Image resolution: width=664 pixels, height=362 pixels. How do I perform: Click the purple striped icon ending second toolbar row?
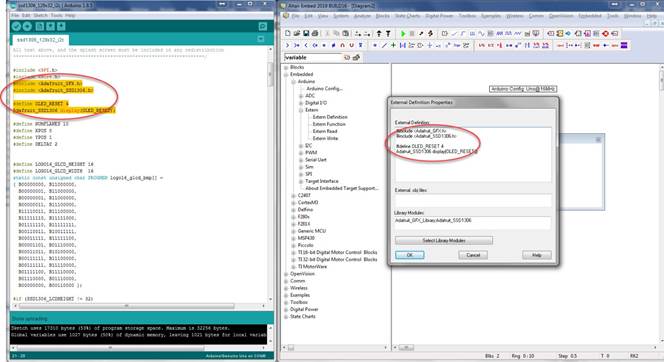[x=624, y=45]
